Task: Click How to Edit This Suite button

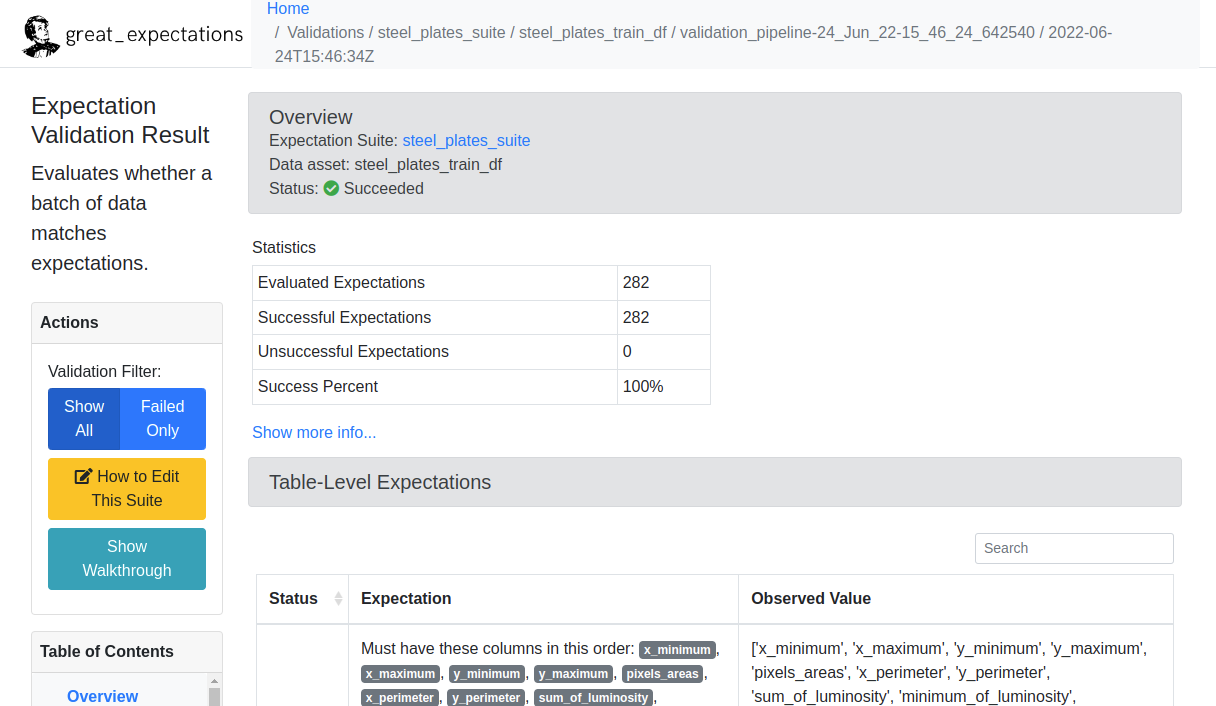Action: (x=127, y=489)
